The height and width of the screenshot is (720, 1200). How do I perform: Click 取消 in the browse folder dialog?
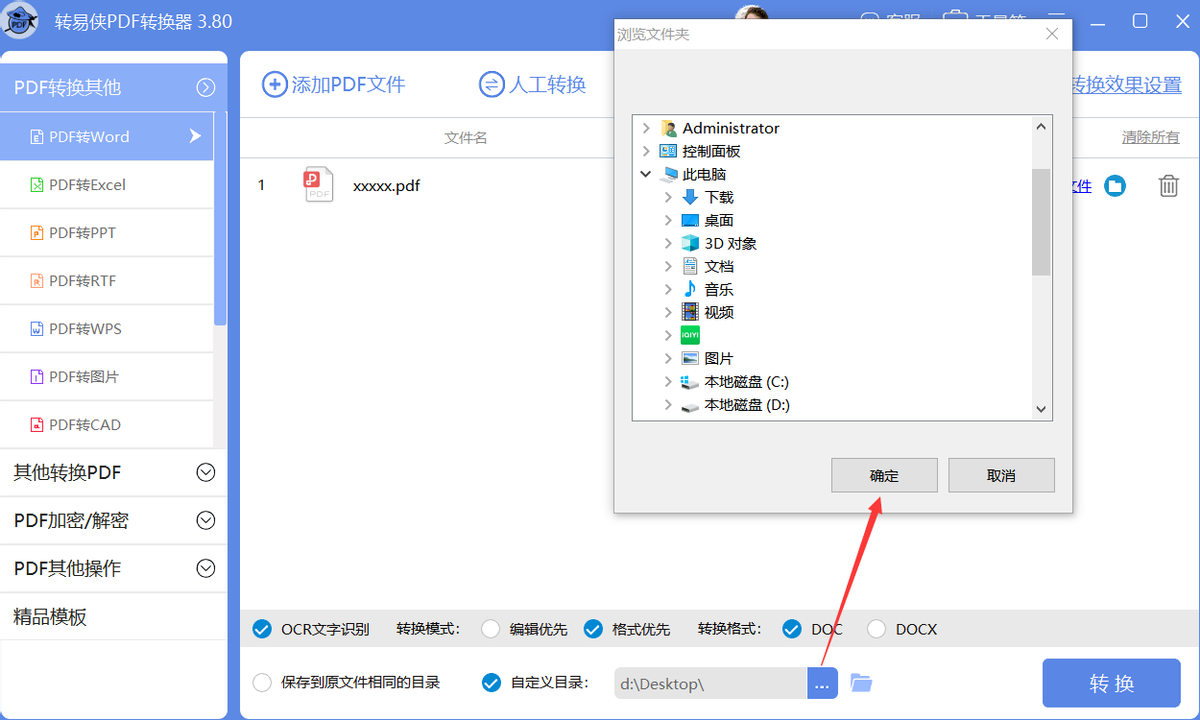(1001, 476)
